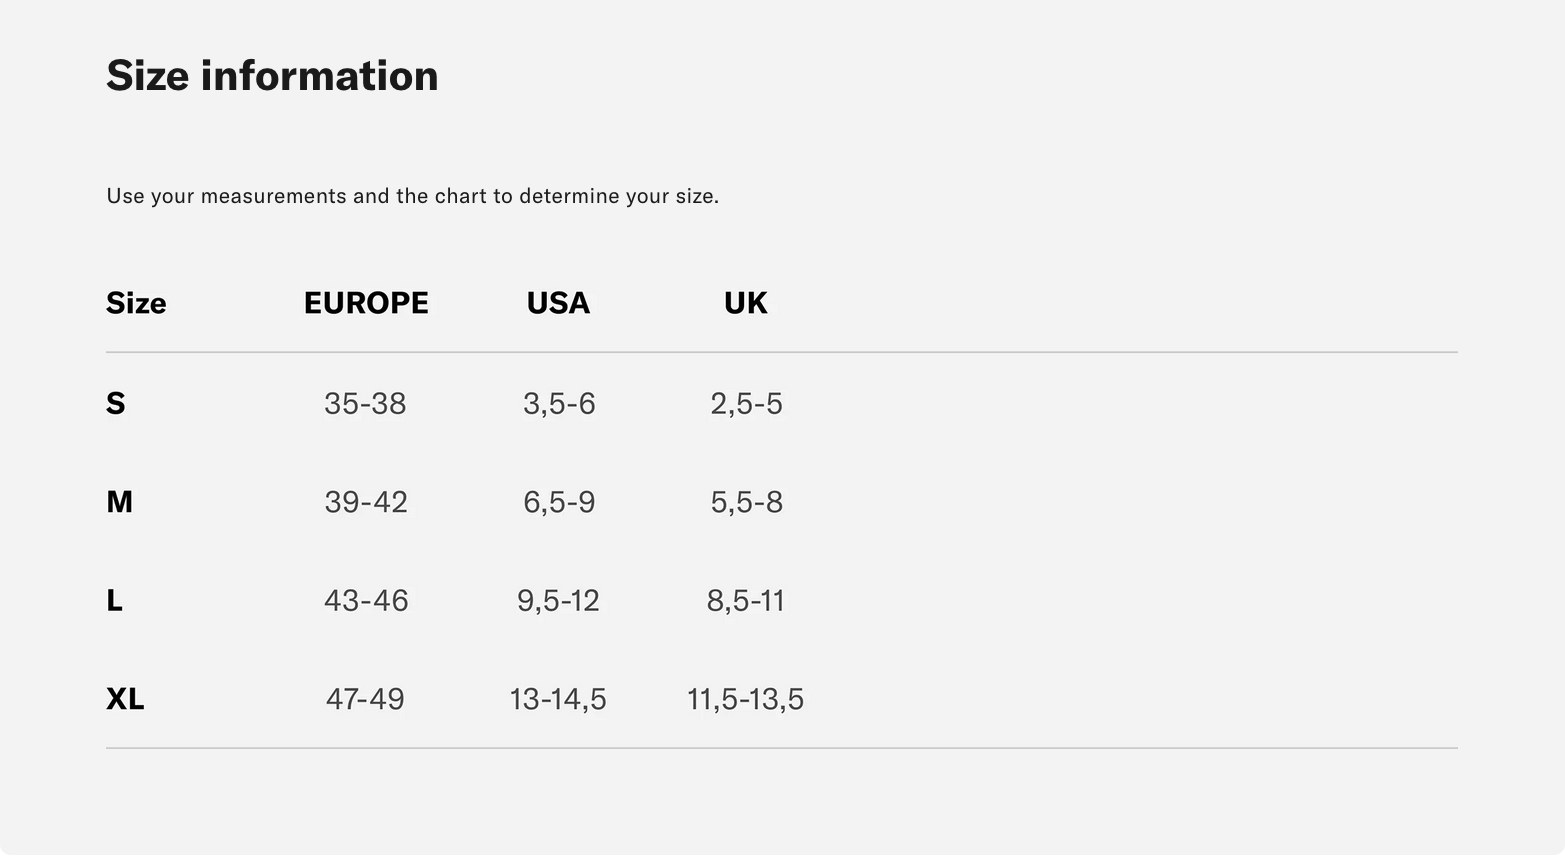This screenshot has height=856, width=1565.
Task: Click UK size 11,5-13,5 cell
Action: (745, 698)
